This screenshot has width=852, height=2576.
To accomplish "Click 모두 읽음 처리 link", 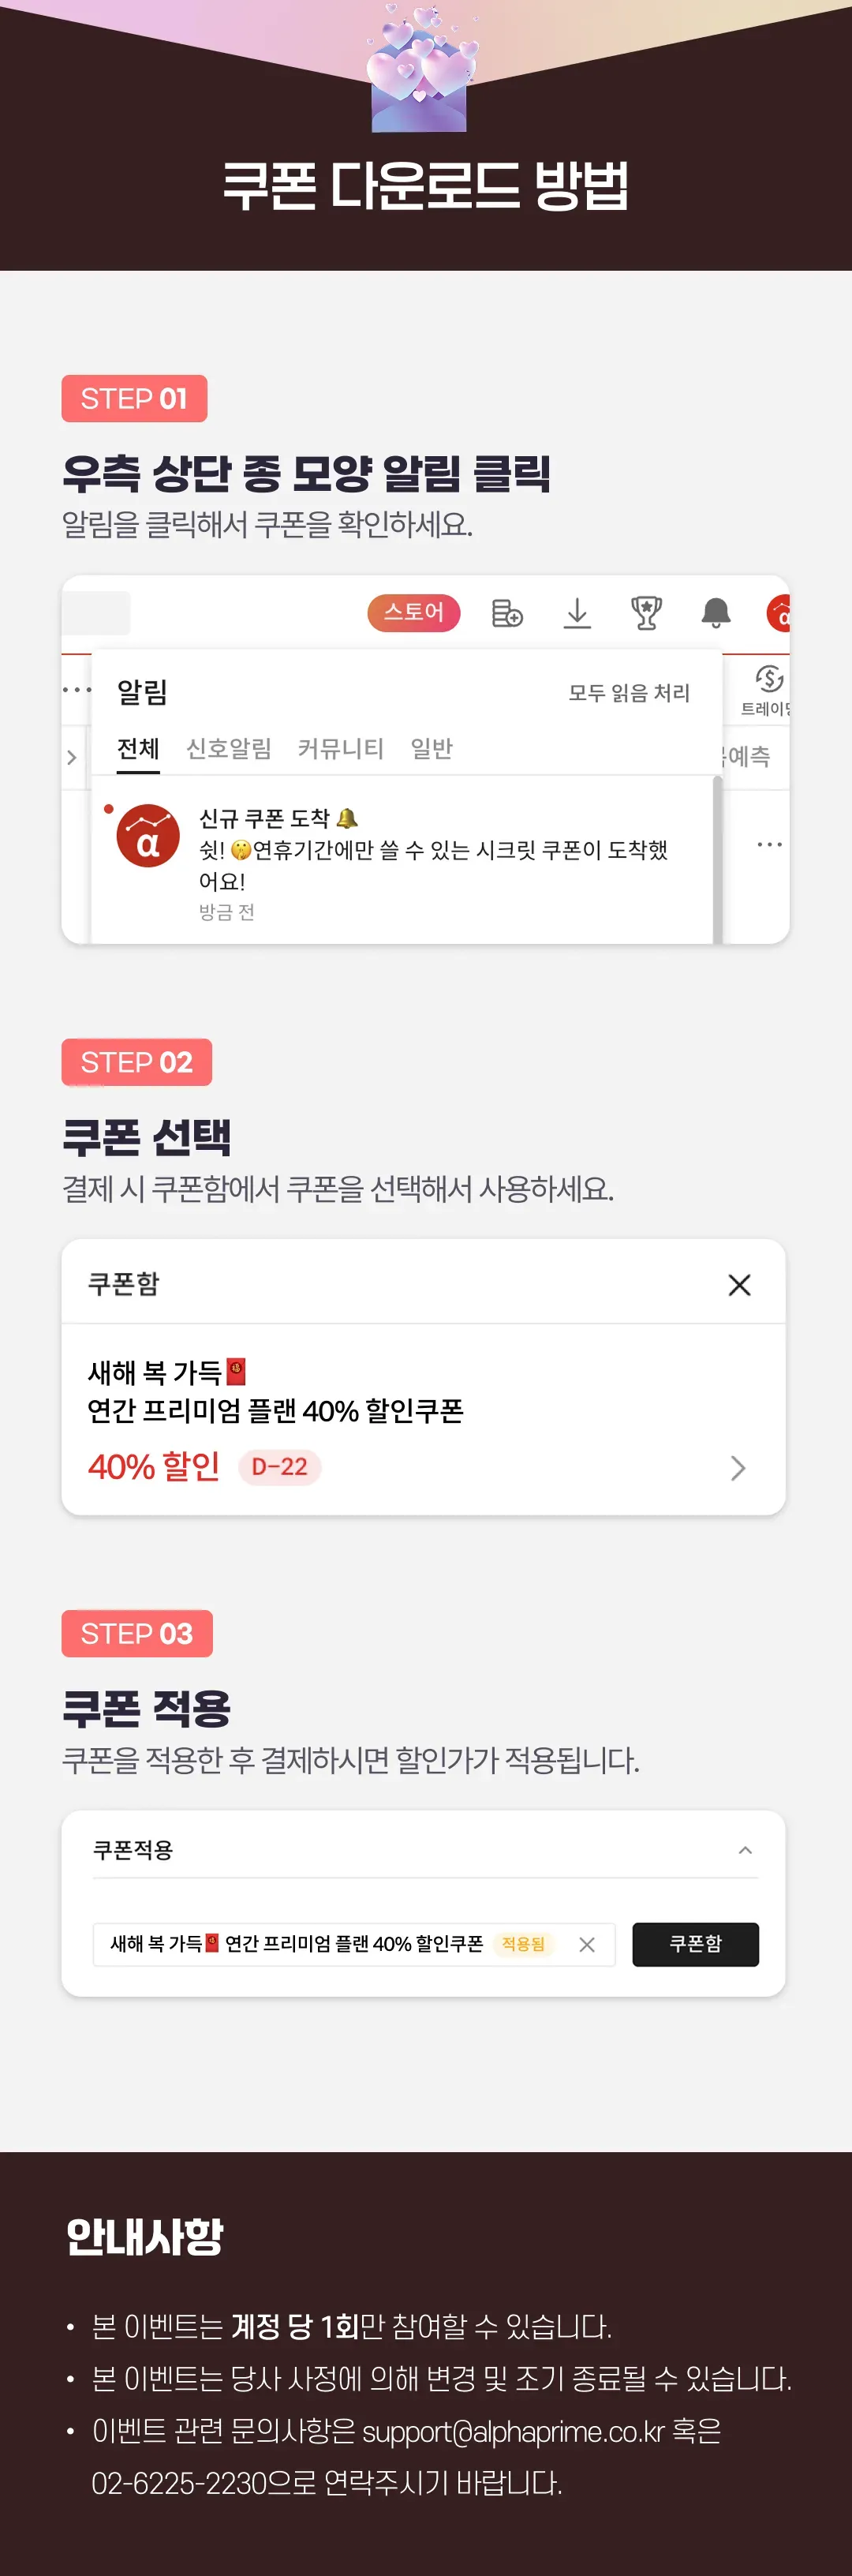I will pyautogui.click(x=629, y=693).
